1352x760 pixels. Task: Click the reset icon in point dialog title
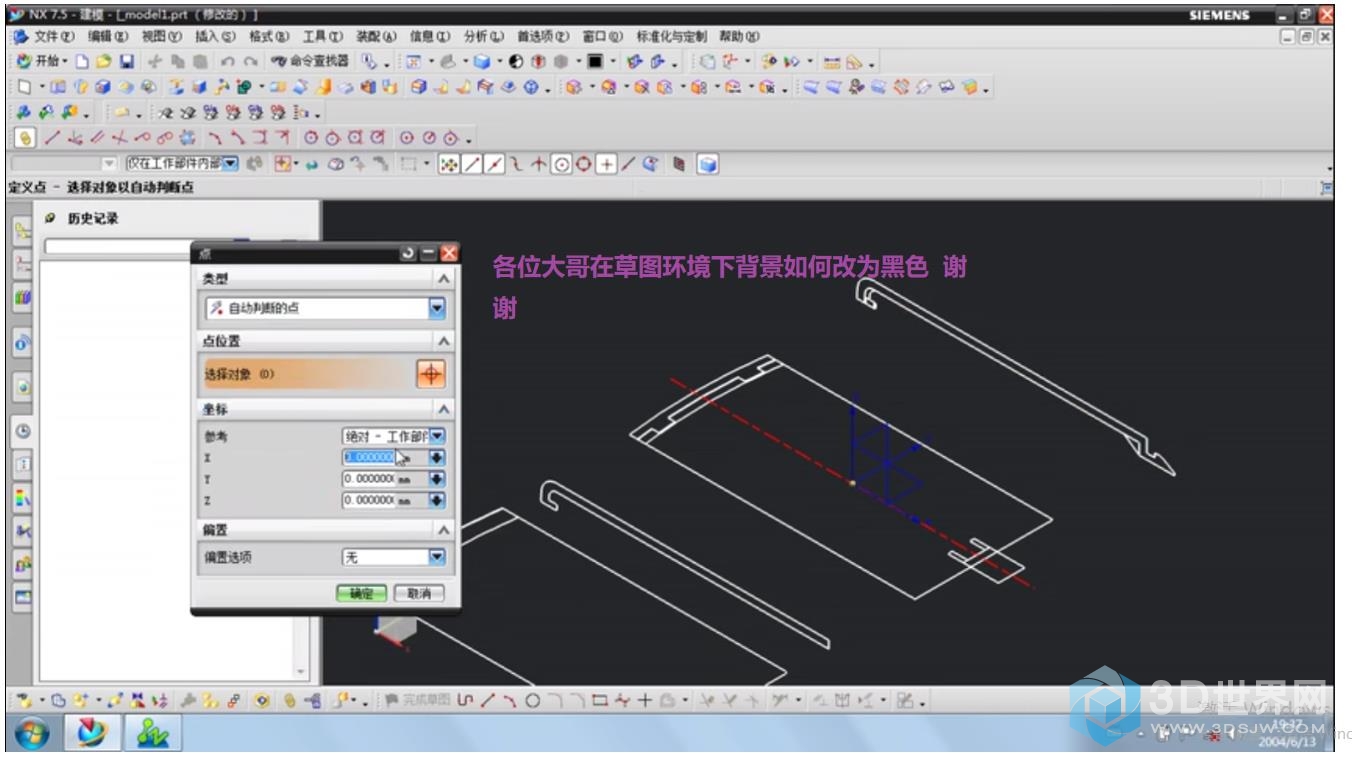point(408,254)
